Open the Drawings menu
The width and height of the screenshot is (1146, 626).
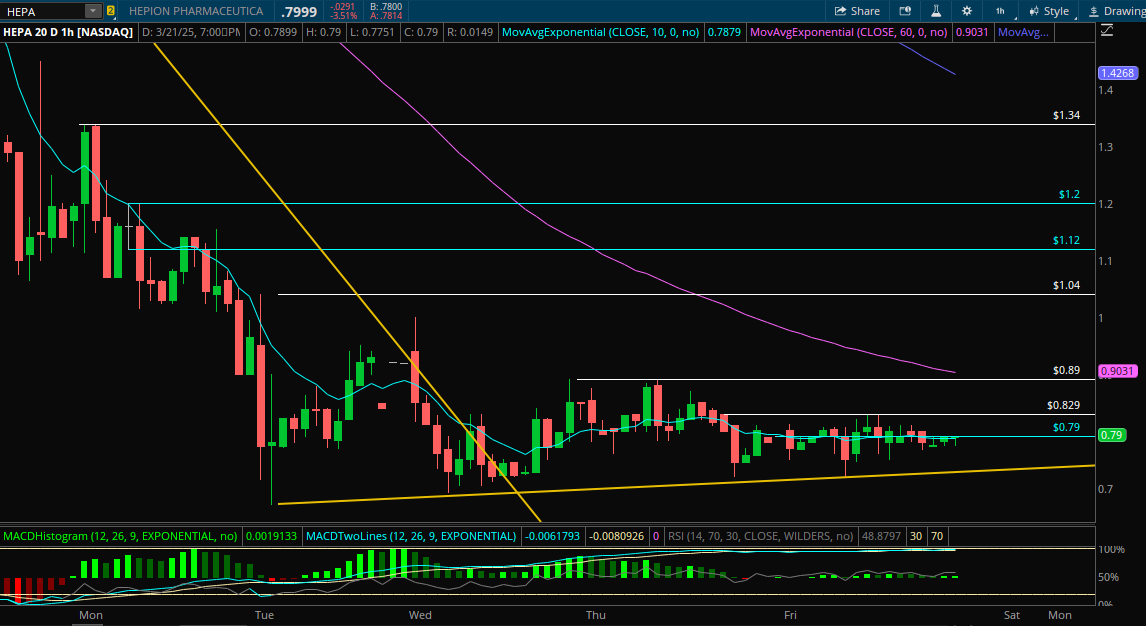pos(1116,11)
